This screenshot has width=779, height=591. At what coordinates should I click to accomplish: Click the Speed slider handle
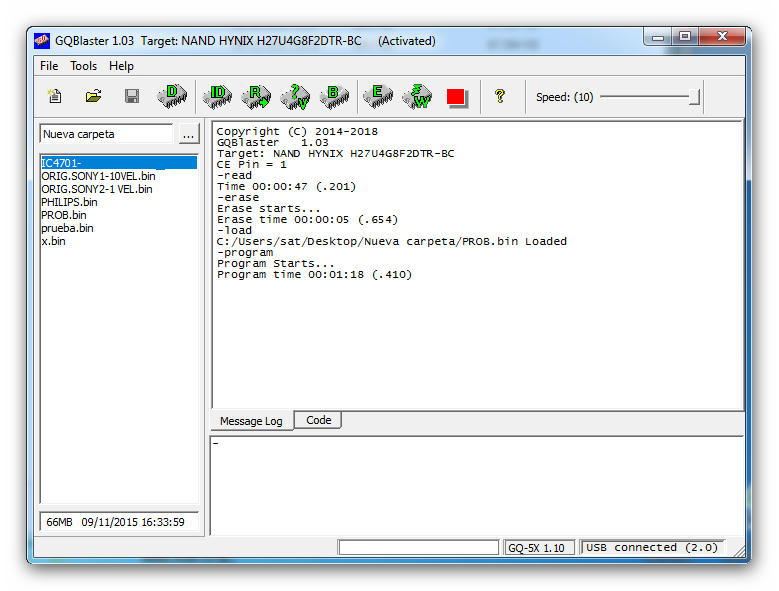695,97
